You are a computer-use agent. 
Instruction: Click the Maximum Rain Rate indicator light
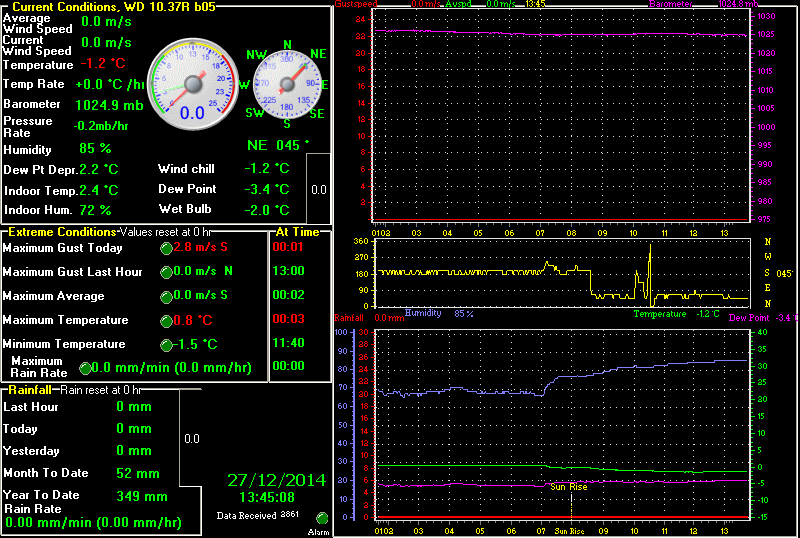click(85, 368)
